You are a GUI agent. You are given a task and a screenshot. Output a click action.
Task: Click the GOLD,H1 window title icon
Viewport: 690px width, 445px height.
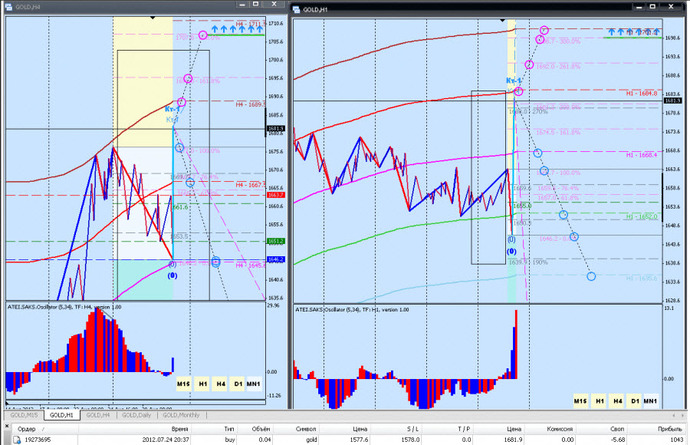coord(297,9)
